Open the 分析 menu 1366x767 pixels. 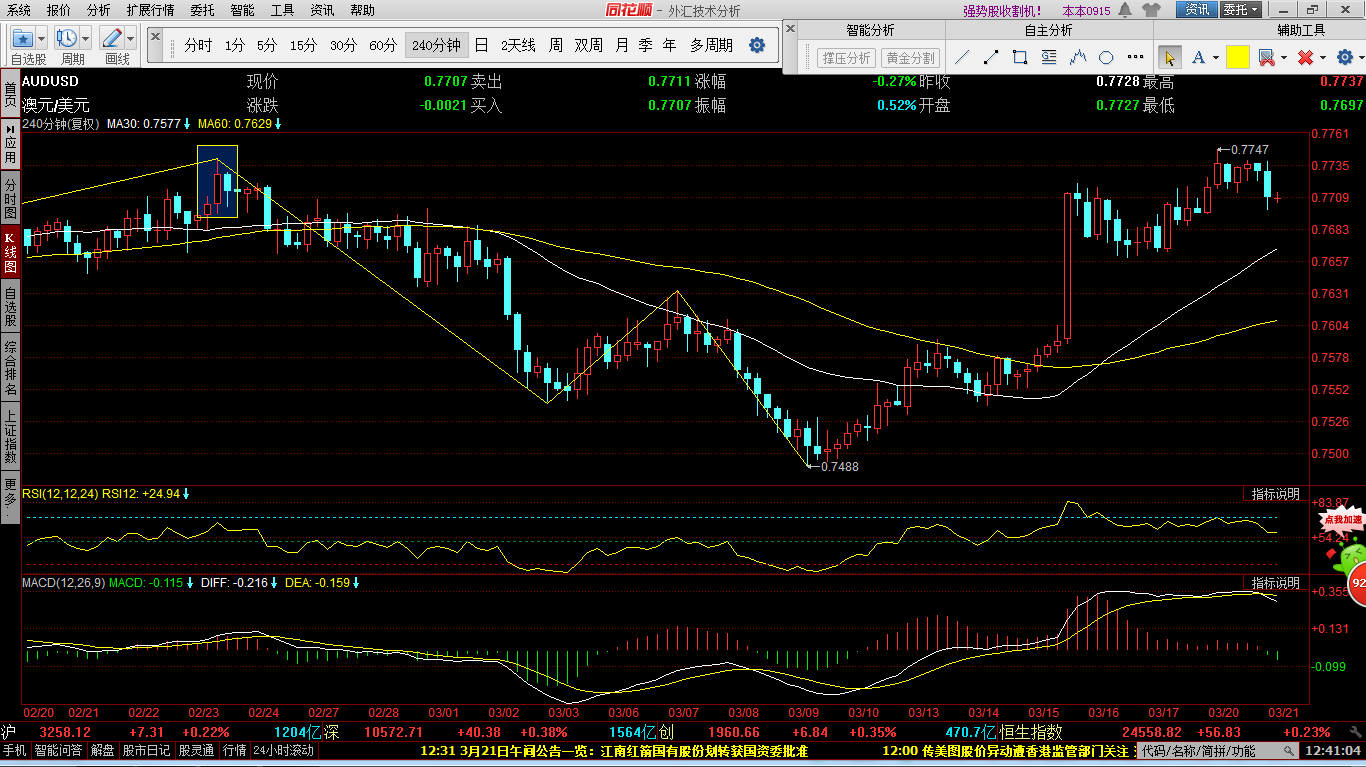point(98,10)
